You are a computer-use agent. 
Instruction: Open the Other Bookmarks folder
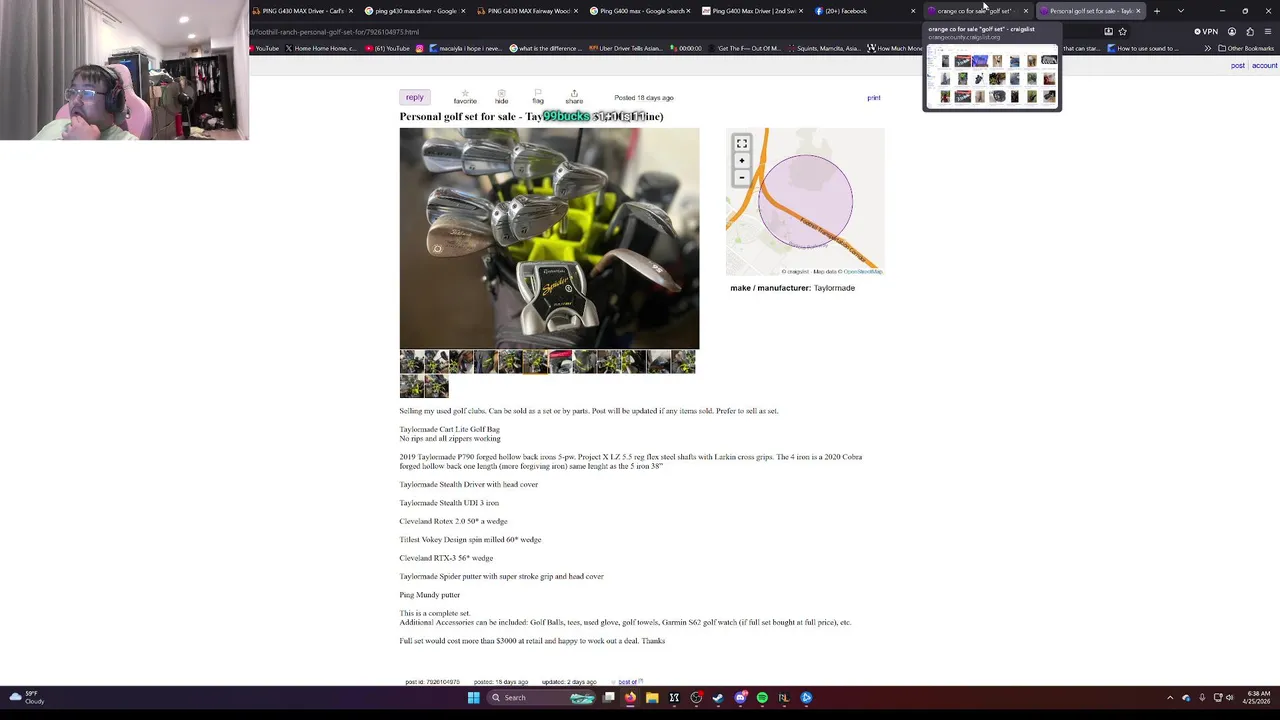(1246, 48)
